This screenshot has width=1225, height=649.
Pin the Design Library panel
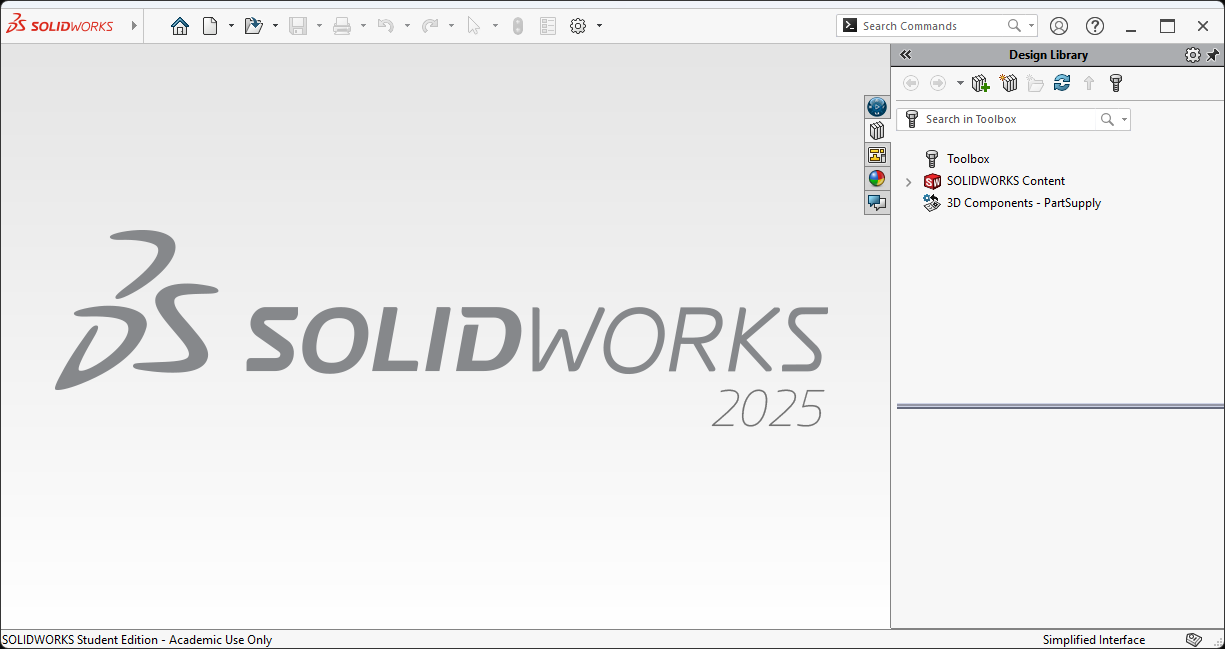[1213, 55]
